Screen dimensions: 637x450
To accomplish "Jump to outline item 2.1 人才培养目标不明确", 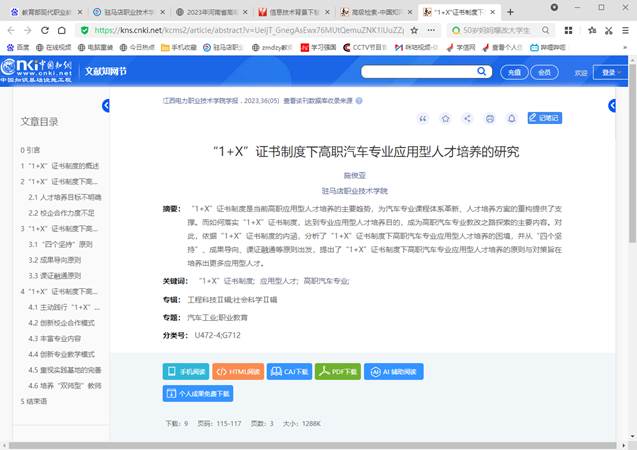I will point(65,197).
